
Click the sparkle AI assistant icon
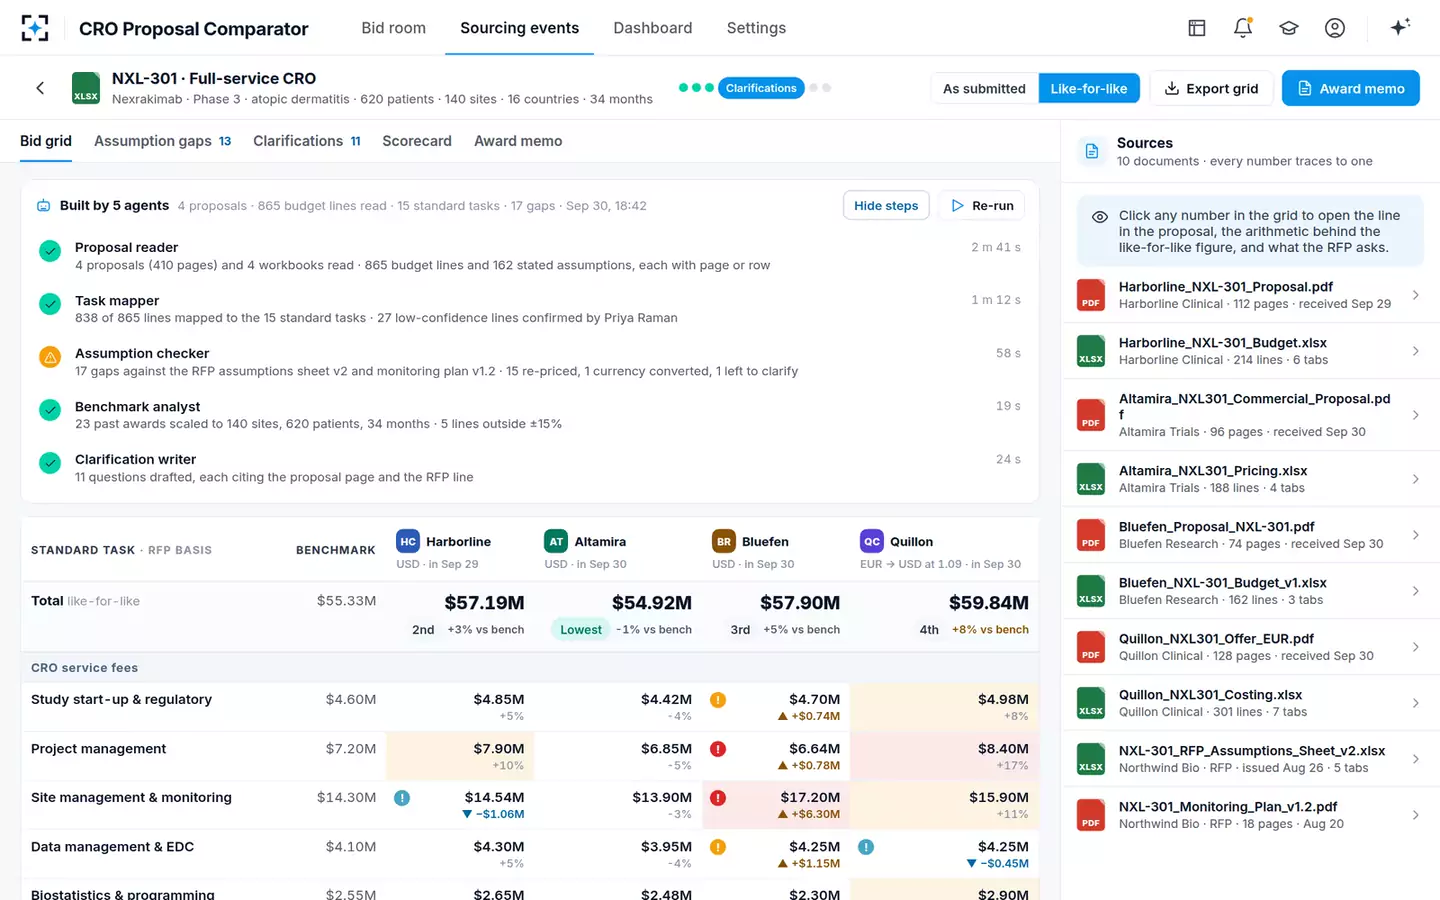(x=1400, y=27)
